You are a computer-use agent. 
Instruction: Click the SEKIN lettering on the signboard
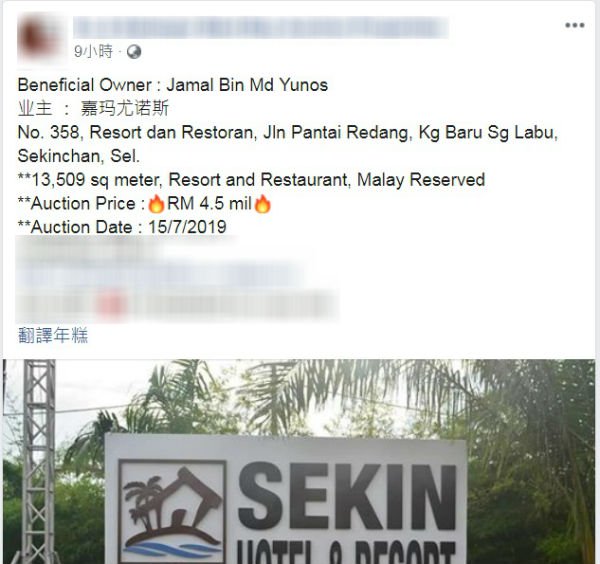pos(347,497)
